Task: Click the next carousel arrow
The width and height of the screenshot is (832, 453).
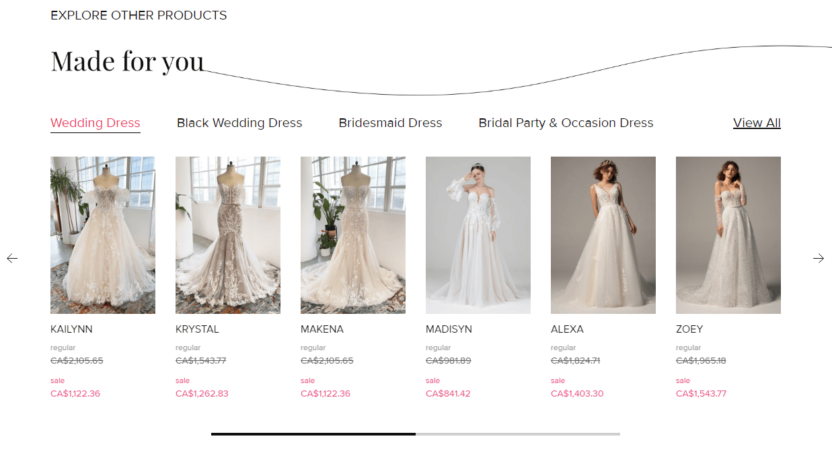Action: (819, 258)
